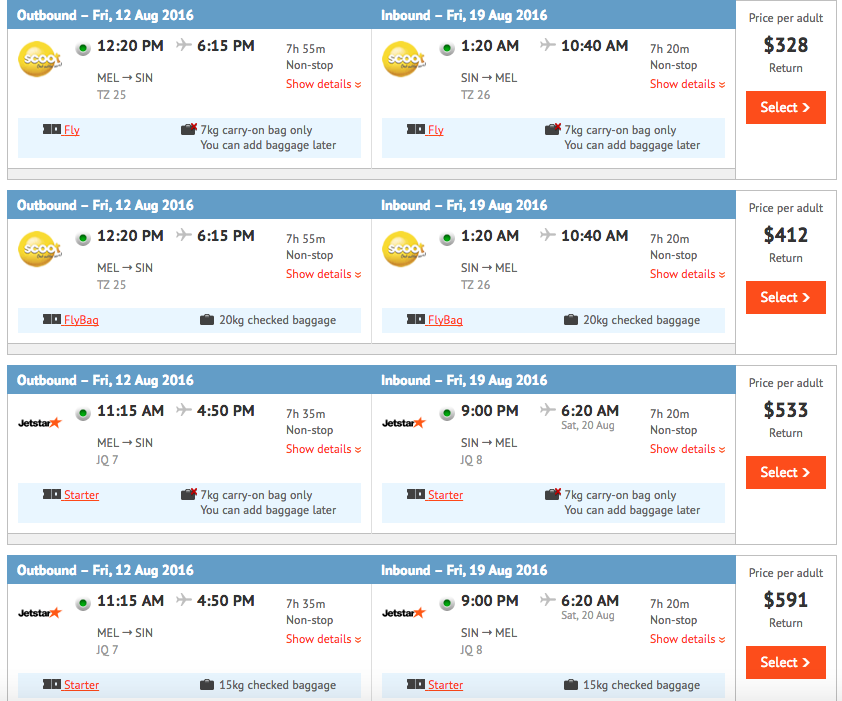
Task: Click no-baggage suitcase icon in first outbound fare
Action: (x=188, y=129)
